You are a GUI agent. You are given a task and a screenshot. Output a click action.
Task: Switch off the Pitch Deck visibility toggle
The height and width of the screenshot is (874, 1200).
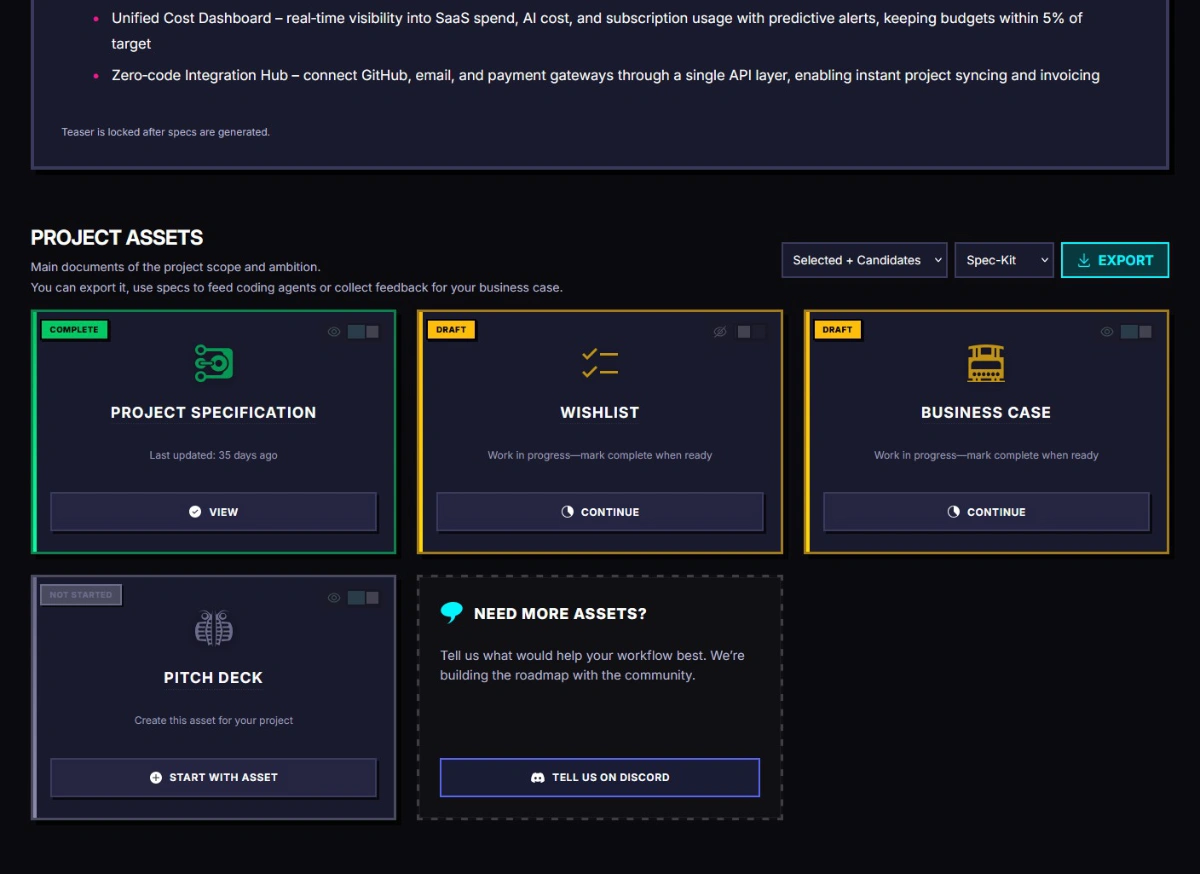[363, 598]
